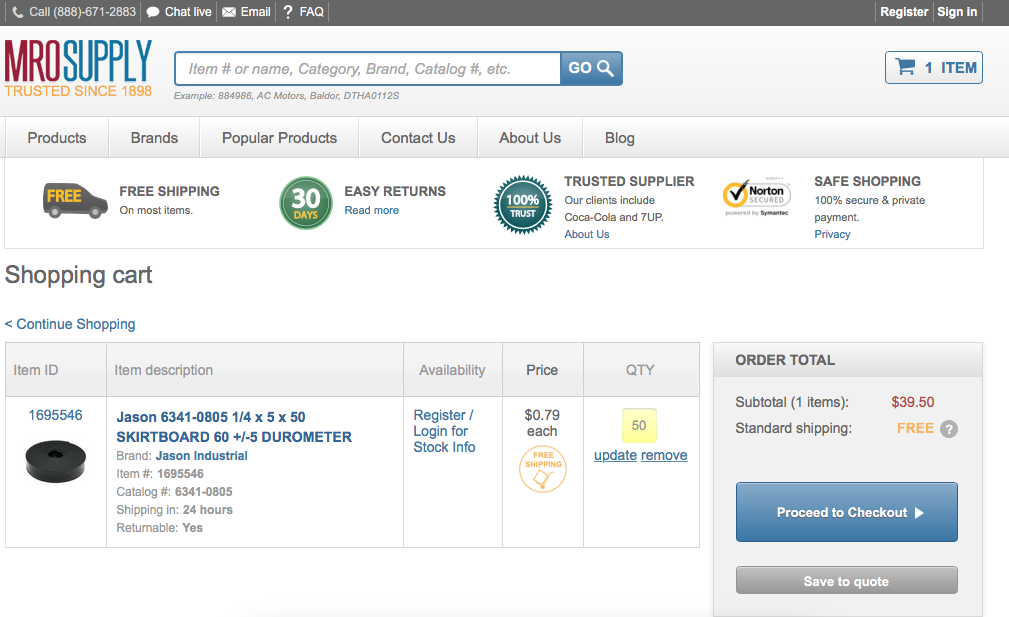
Task: Click the 100% Trust seal icon
Action: click(523, 204)
